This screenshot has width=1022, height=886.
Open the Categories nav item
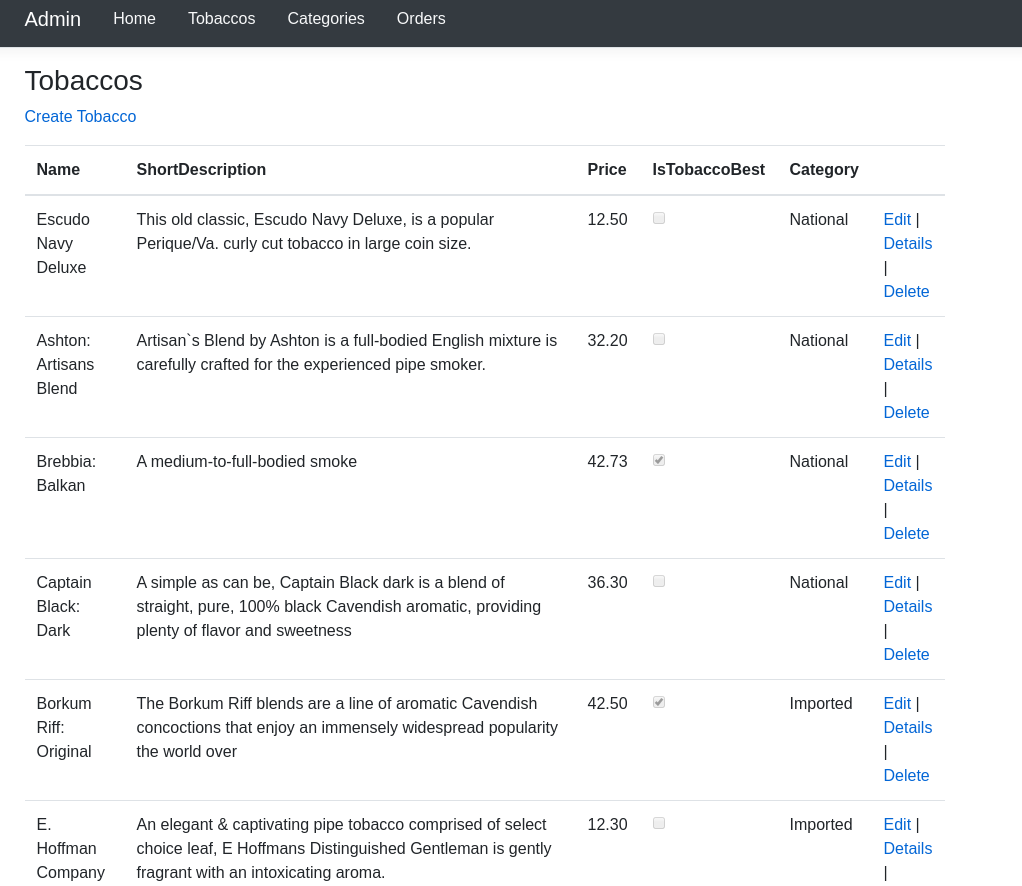(326, 18)
